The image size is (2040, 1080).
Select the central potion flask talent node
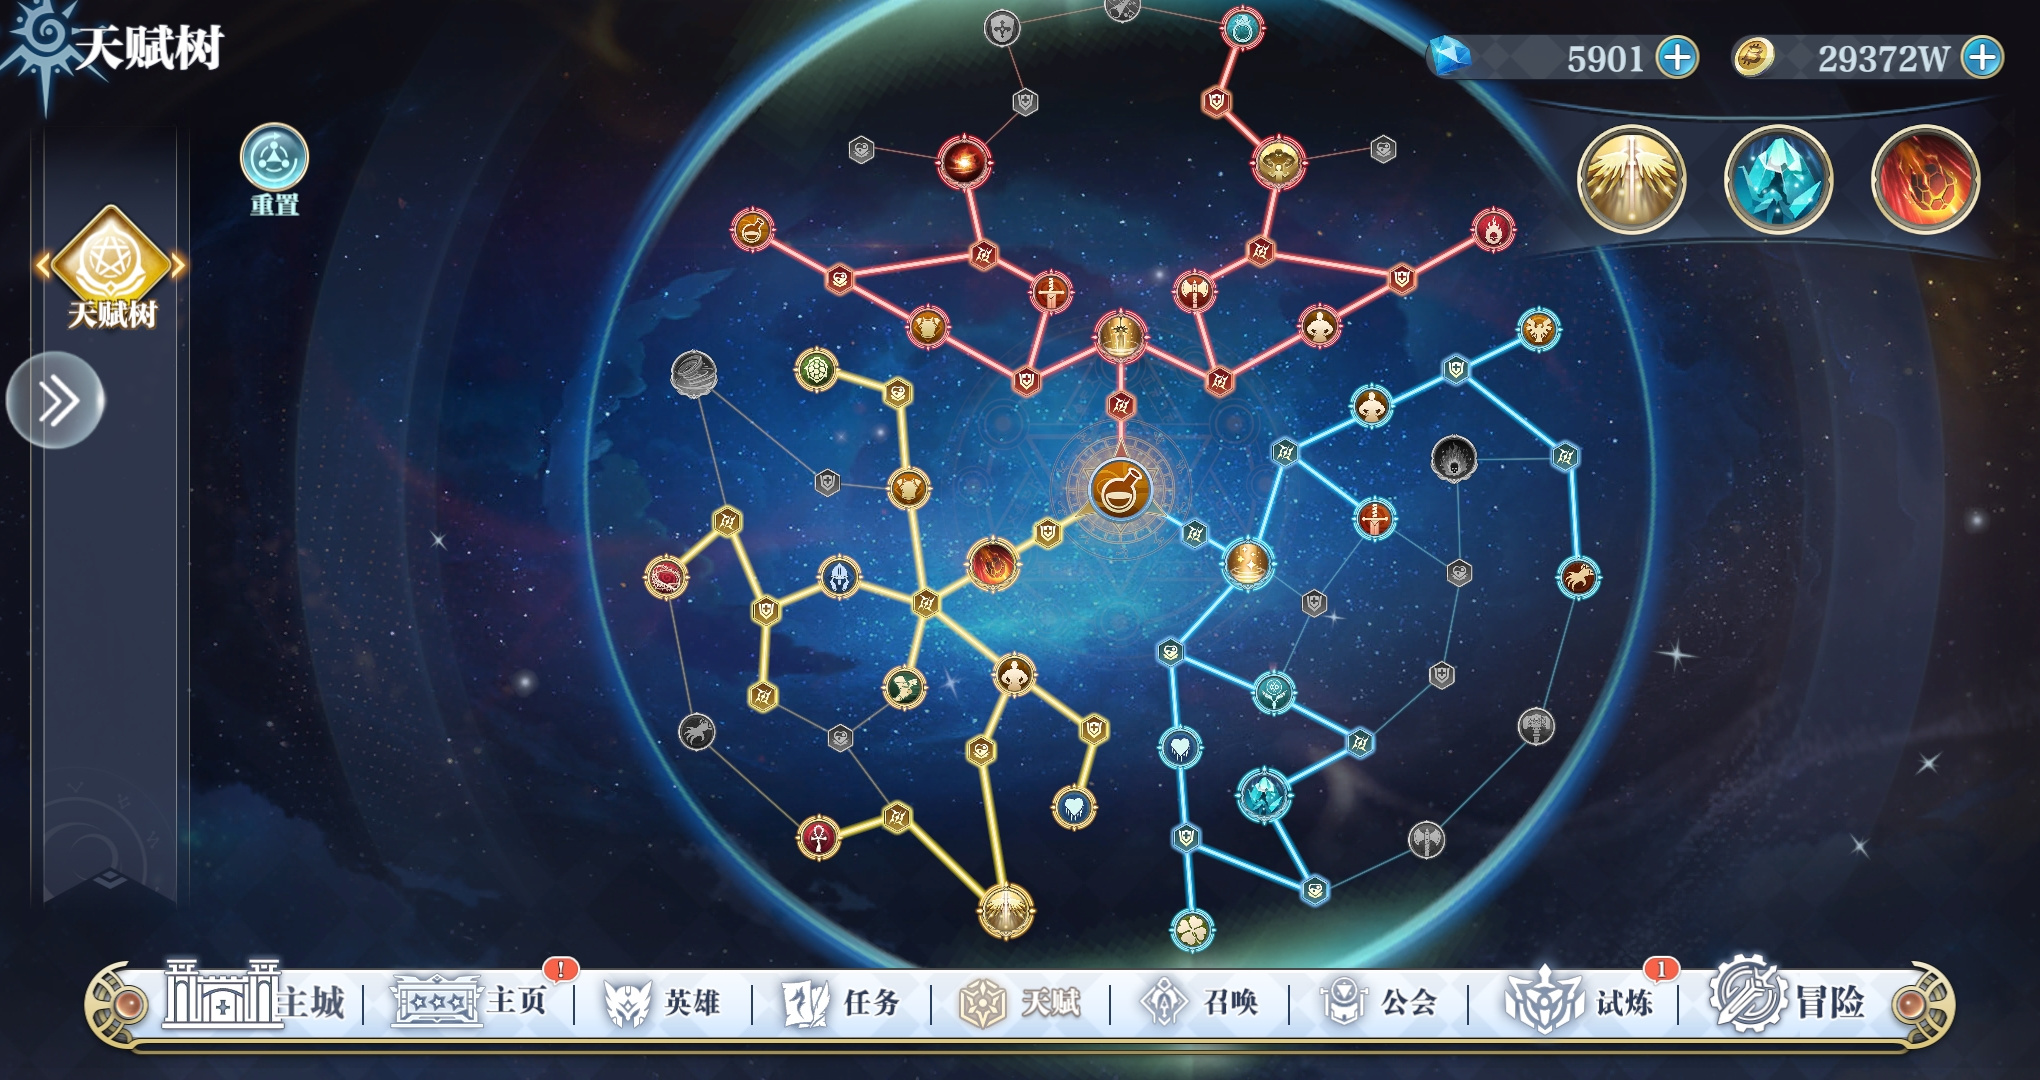pos(1119,489)
